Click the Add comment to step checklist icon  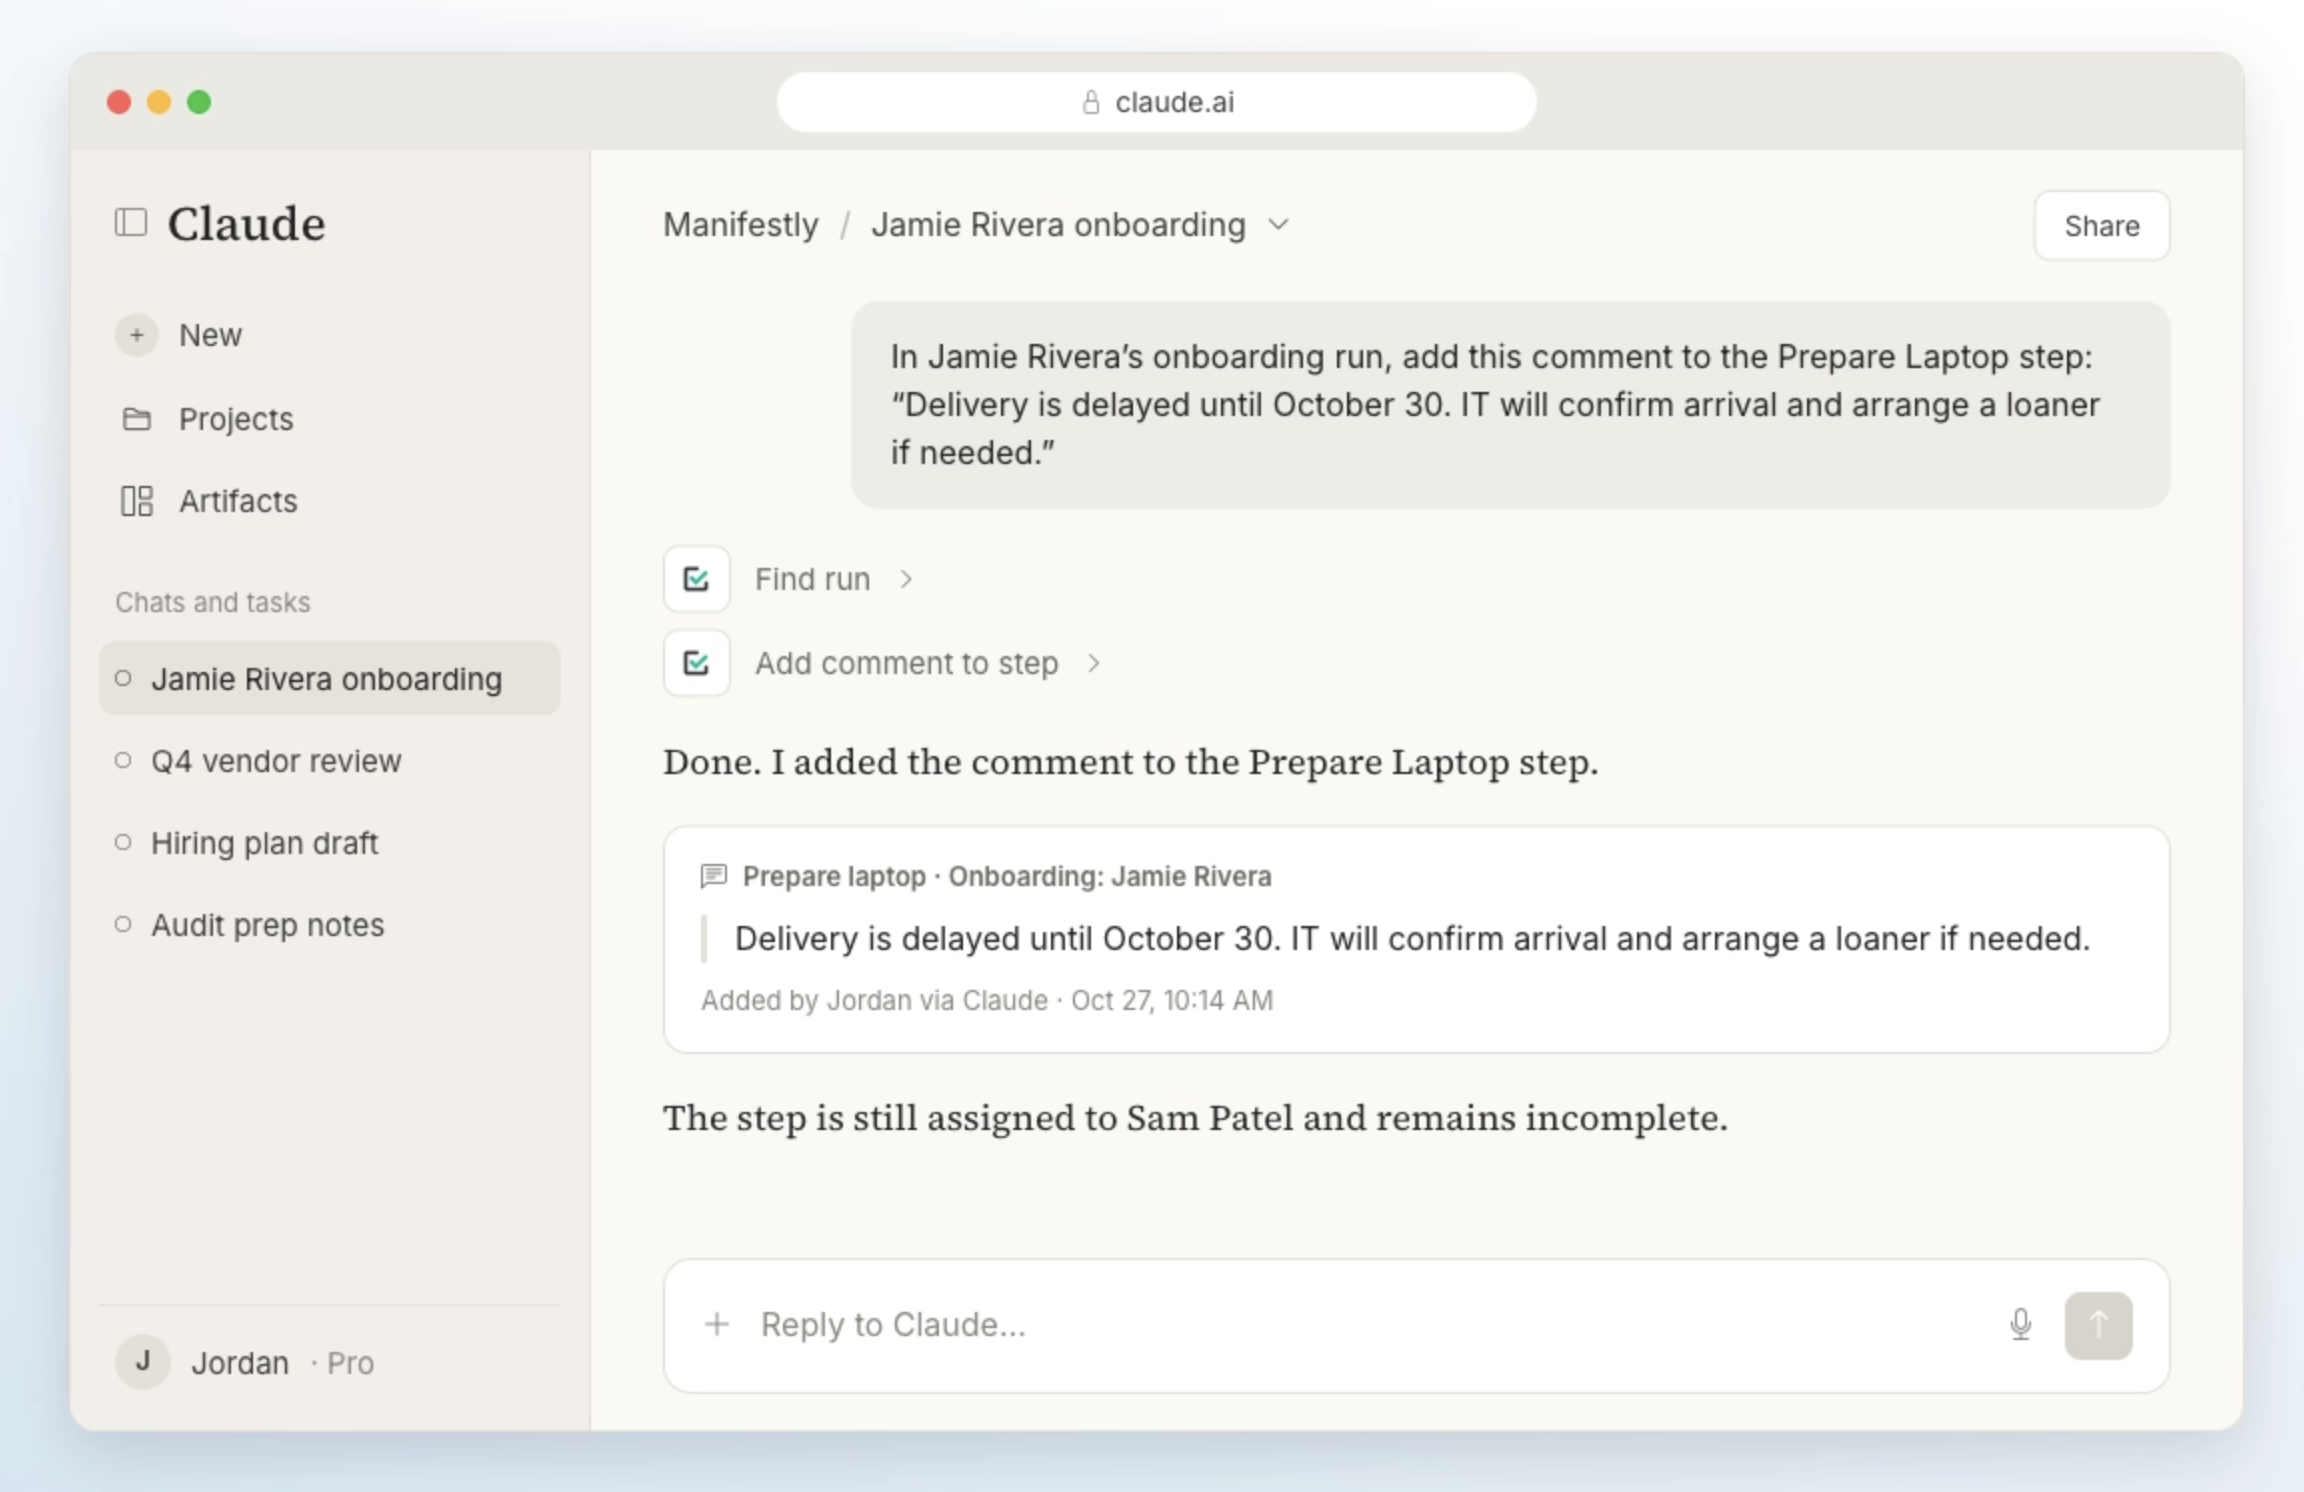click(697, 663)
